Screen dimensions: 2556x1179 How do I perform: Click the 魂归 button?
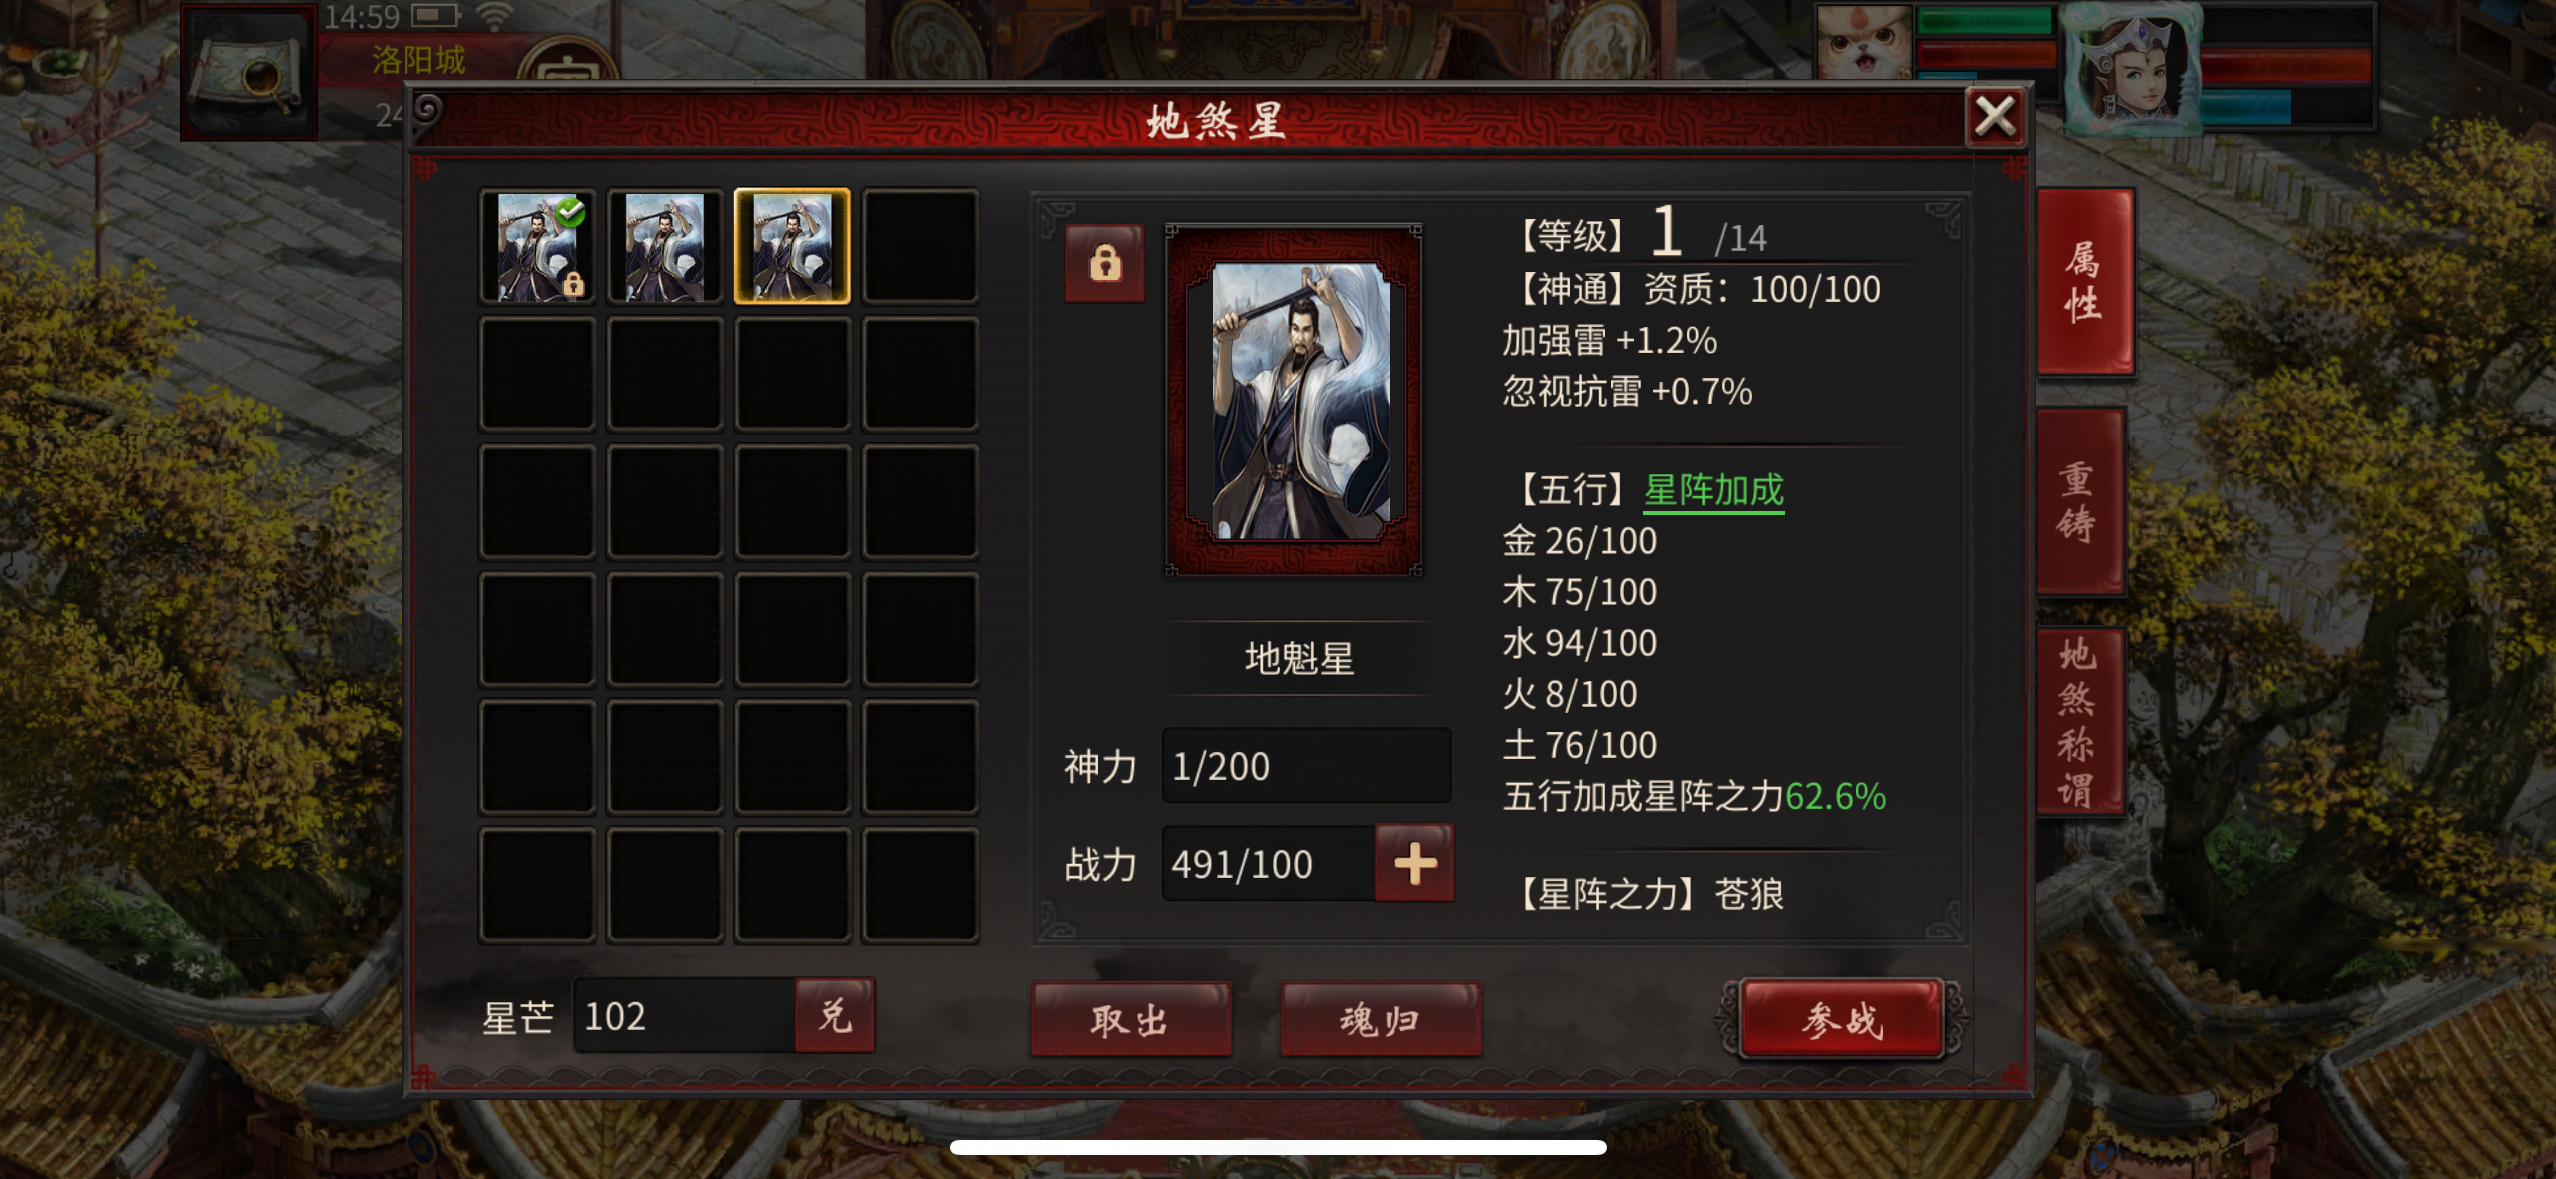1381,1019
